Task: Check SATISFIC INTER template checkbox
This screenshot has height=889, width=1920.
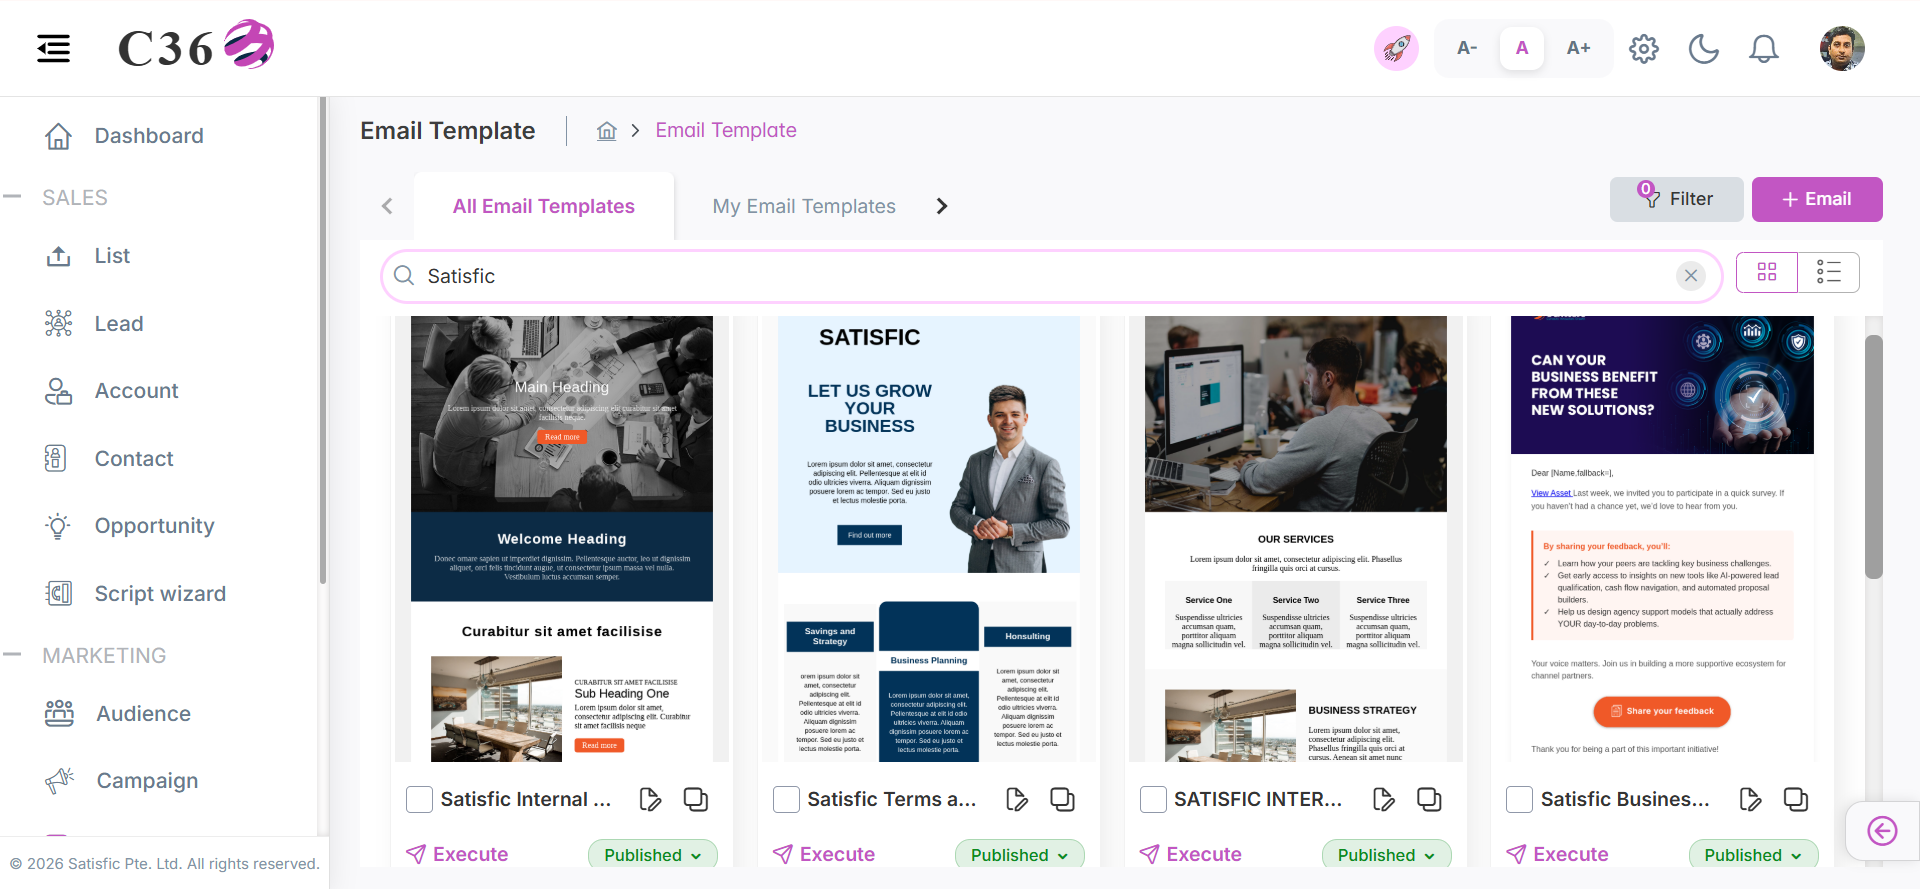Action: [x=1154, y=800]
